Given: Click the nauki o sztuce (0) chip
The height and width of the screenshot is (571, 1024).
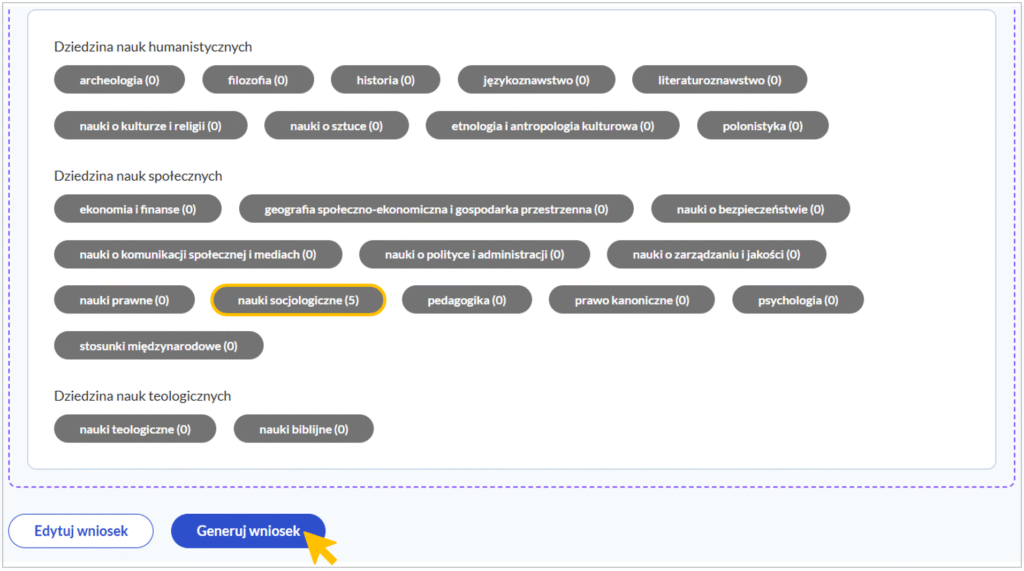Looking at the screenshot, I should click(336, 126).
